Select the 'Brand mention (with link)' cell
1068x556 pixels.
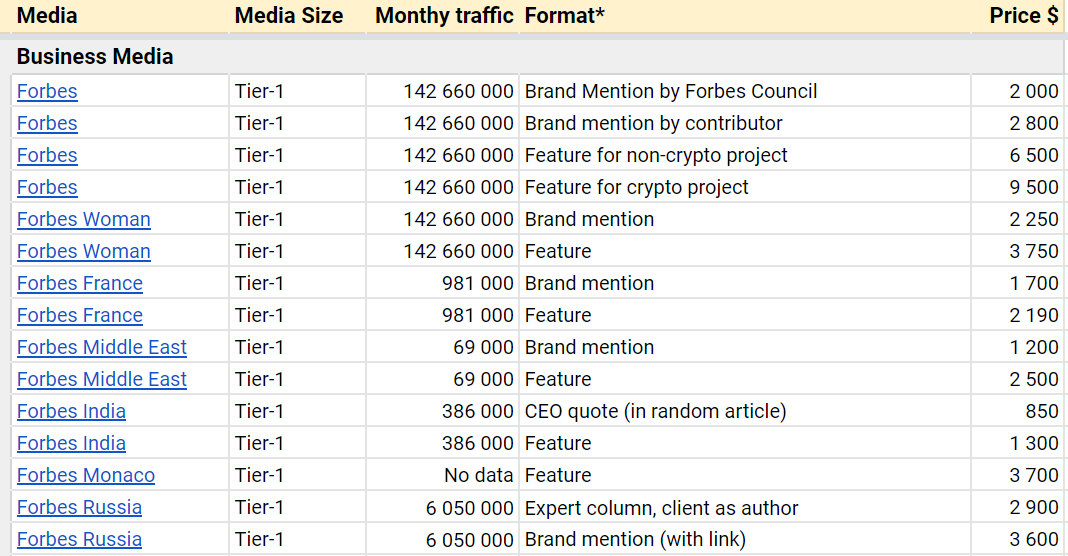pos(744,540)
